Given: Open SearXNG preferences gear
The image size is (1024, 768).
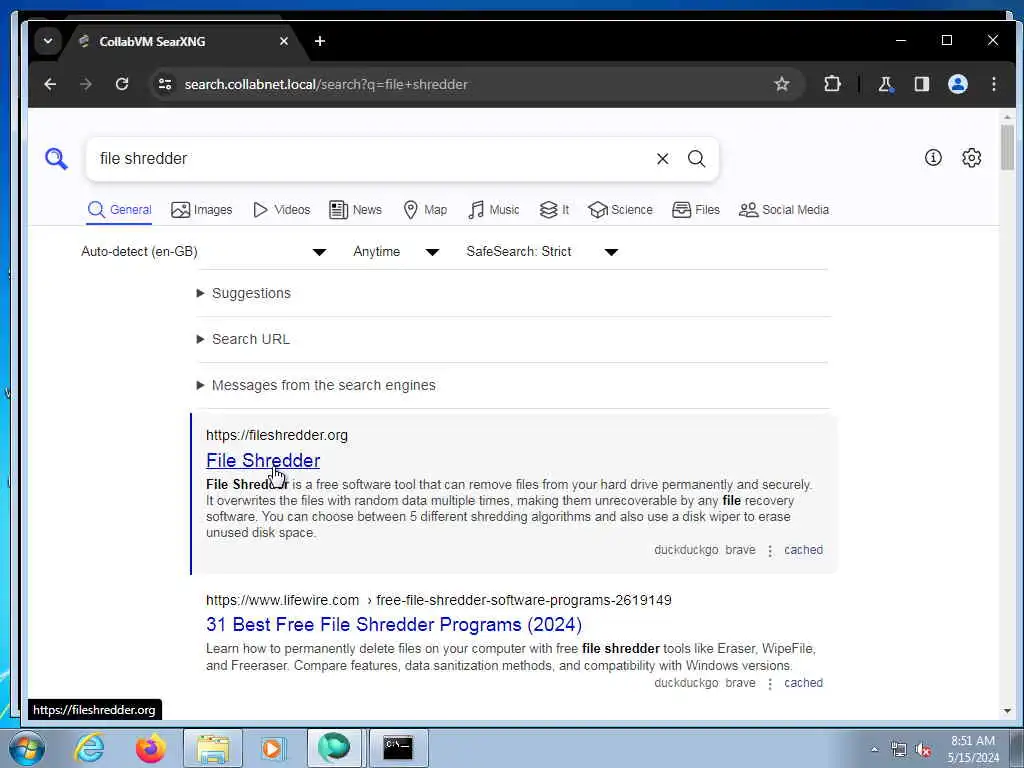Looking at the screenshot, I should point(971,157).
